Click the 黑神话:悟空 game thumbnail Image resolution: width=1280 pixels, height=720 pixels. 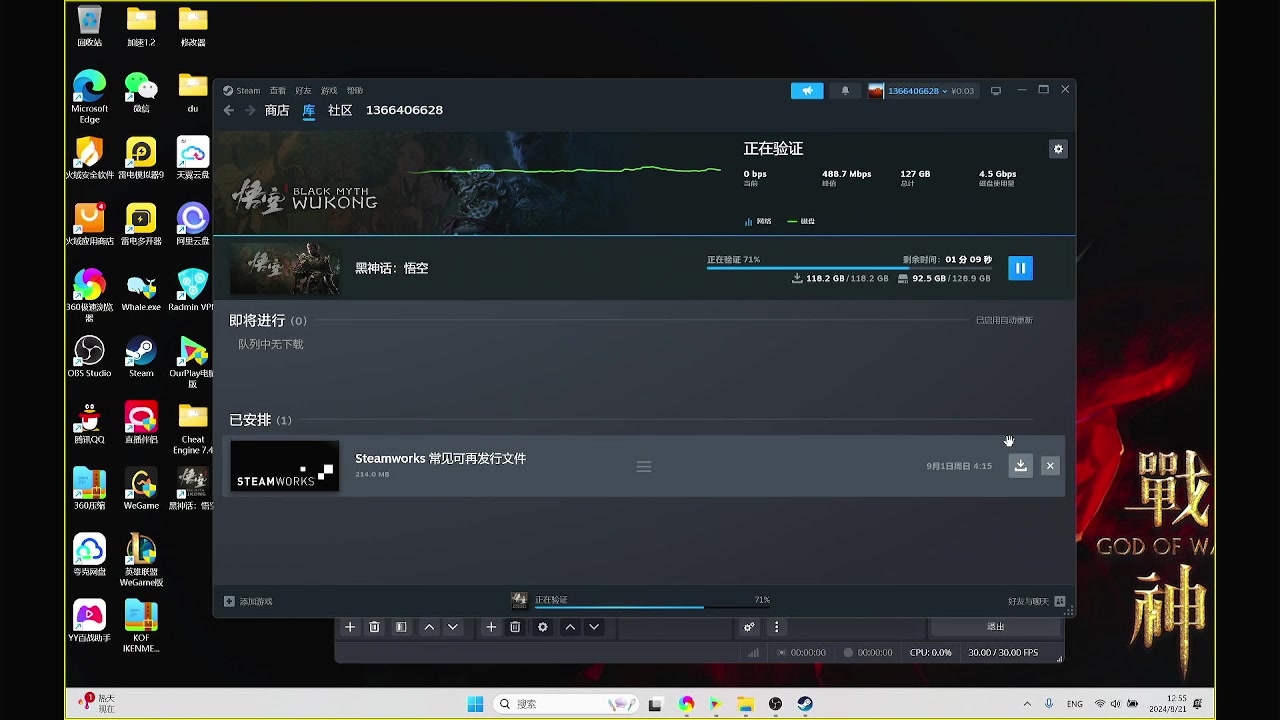click(x=285, y=268)
